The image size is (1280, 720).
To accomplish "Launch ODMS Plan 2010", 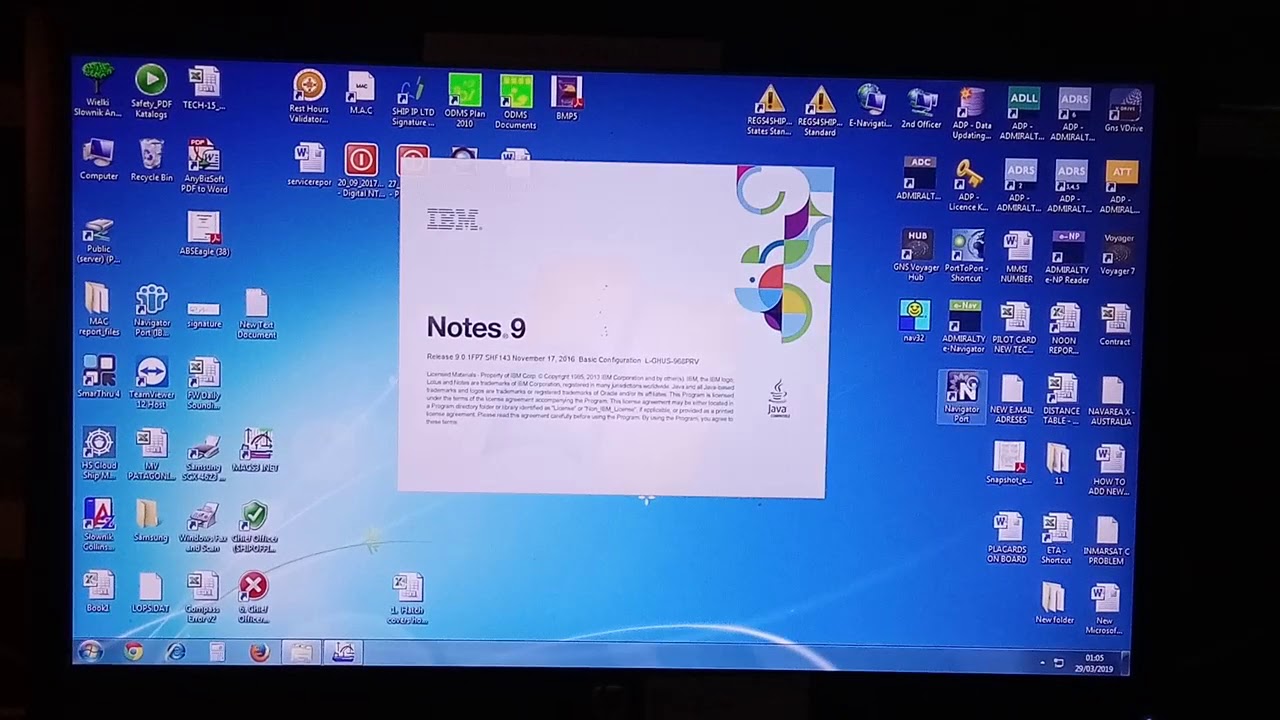I will (x=465, y=100).
